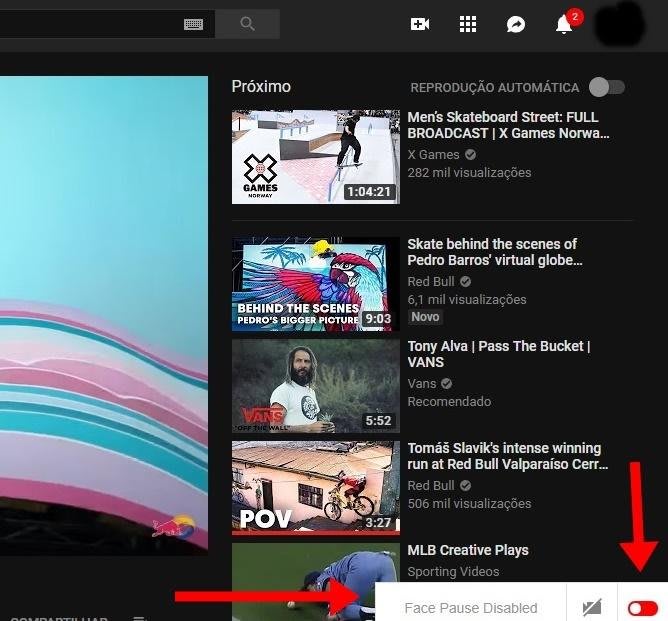Open the YouTube apps grid icon
The width and height of the screenshot is (668, 621).
coord(468,24)
